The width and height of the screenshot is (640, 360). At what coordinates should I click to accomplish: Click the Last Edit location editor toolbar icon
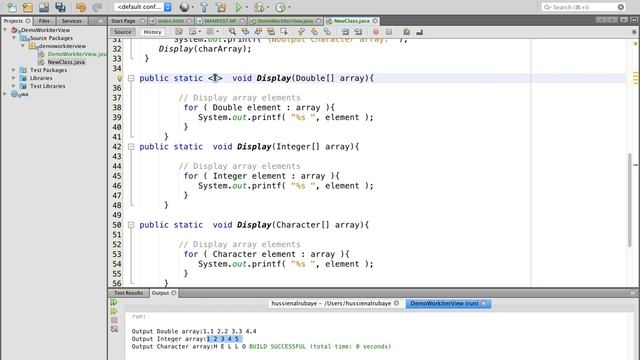(179, 31)
